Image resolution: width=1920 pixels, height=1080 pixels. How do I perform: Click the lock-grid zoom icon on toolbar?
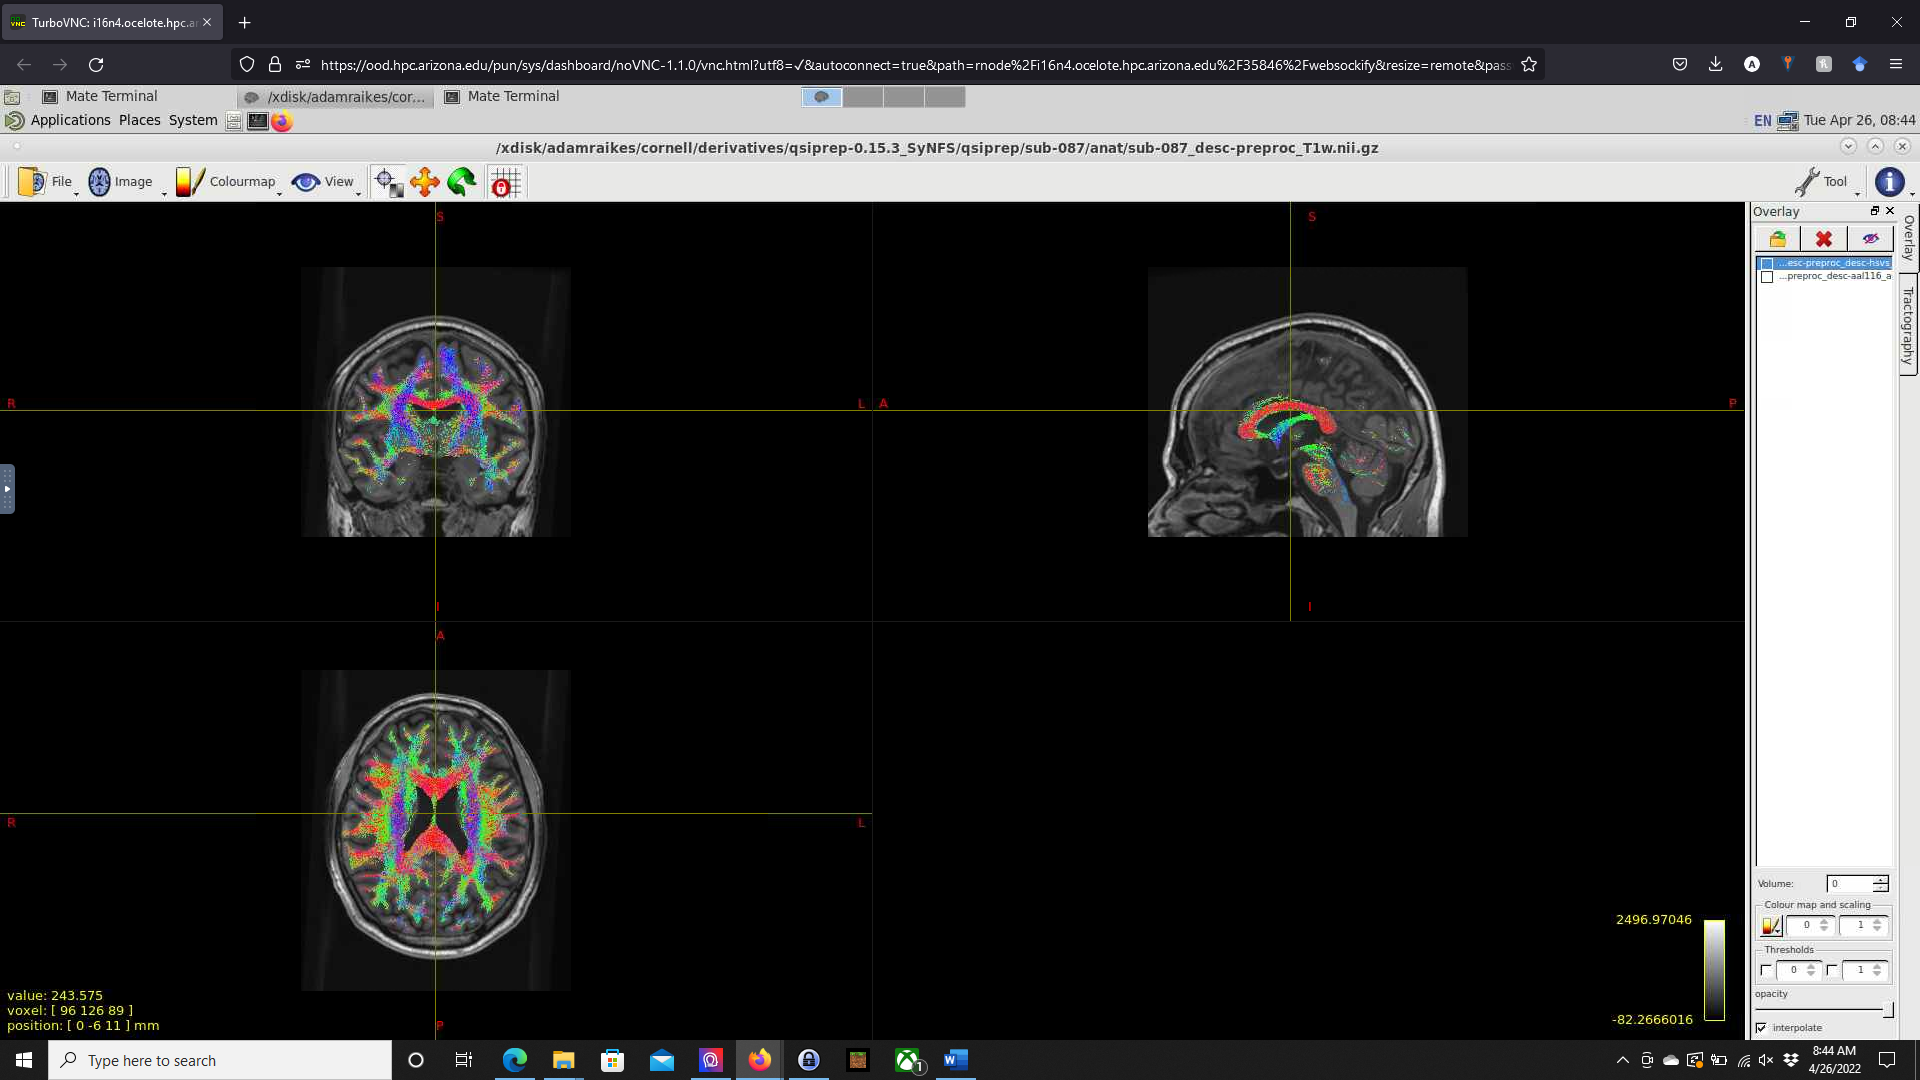click(x=506, y=182)
